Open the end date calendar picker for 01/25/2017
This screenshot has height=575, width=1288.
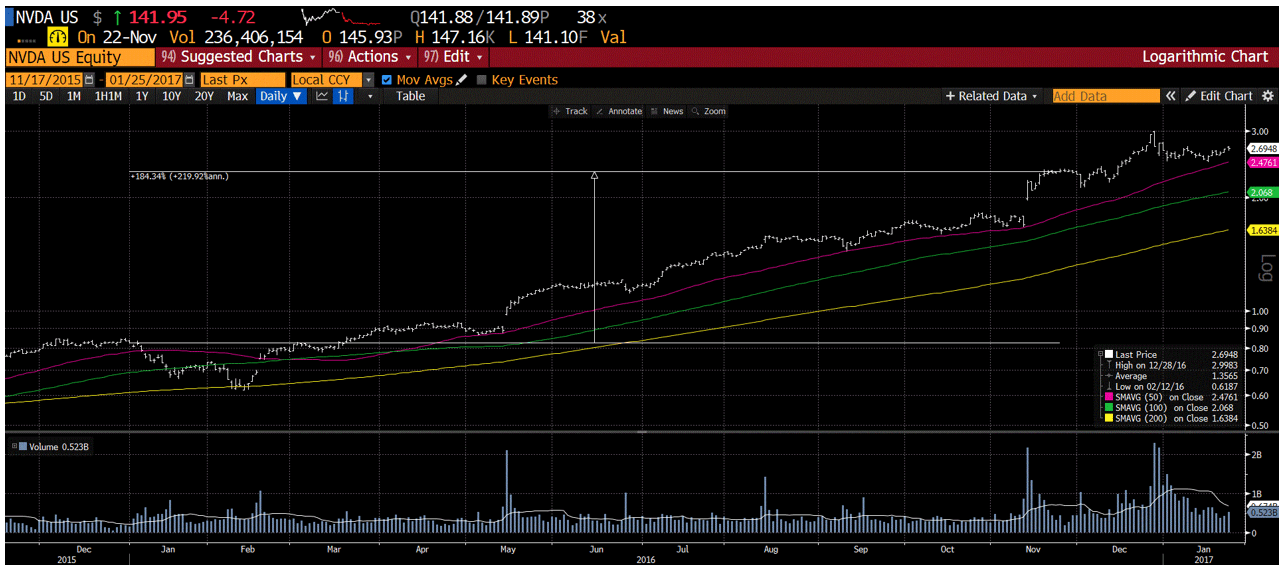pos(189,80)
